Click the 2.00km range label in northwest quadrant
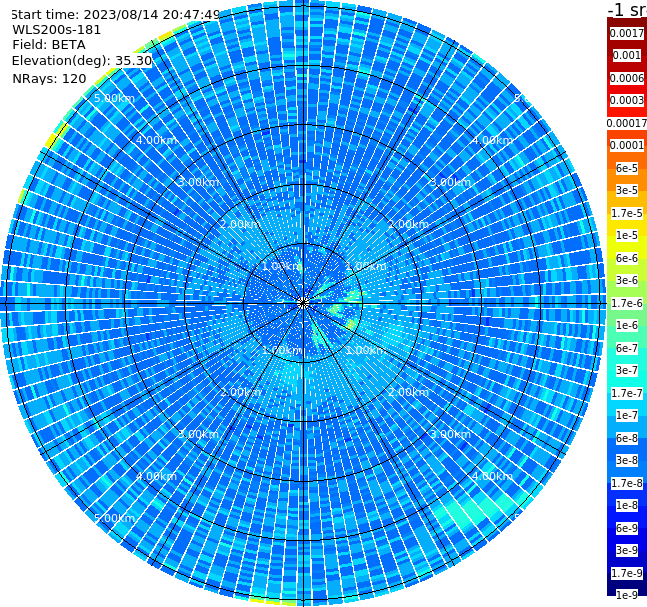This screenshot has height=607, width=647. pos(240,224)
